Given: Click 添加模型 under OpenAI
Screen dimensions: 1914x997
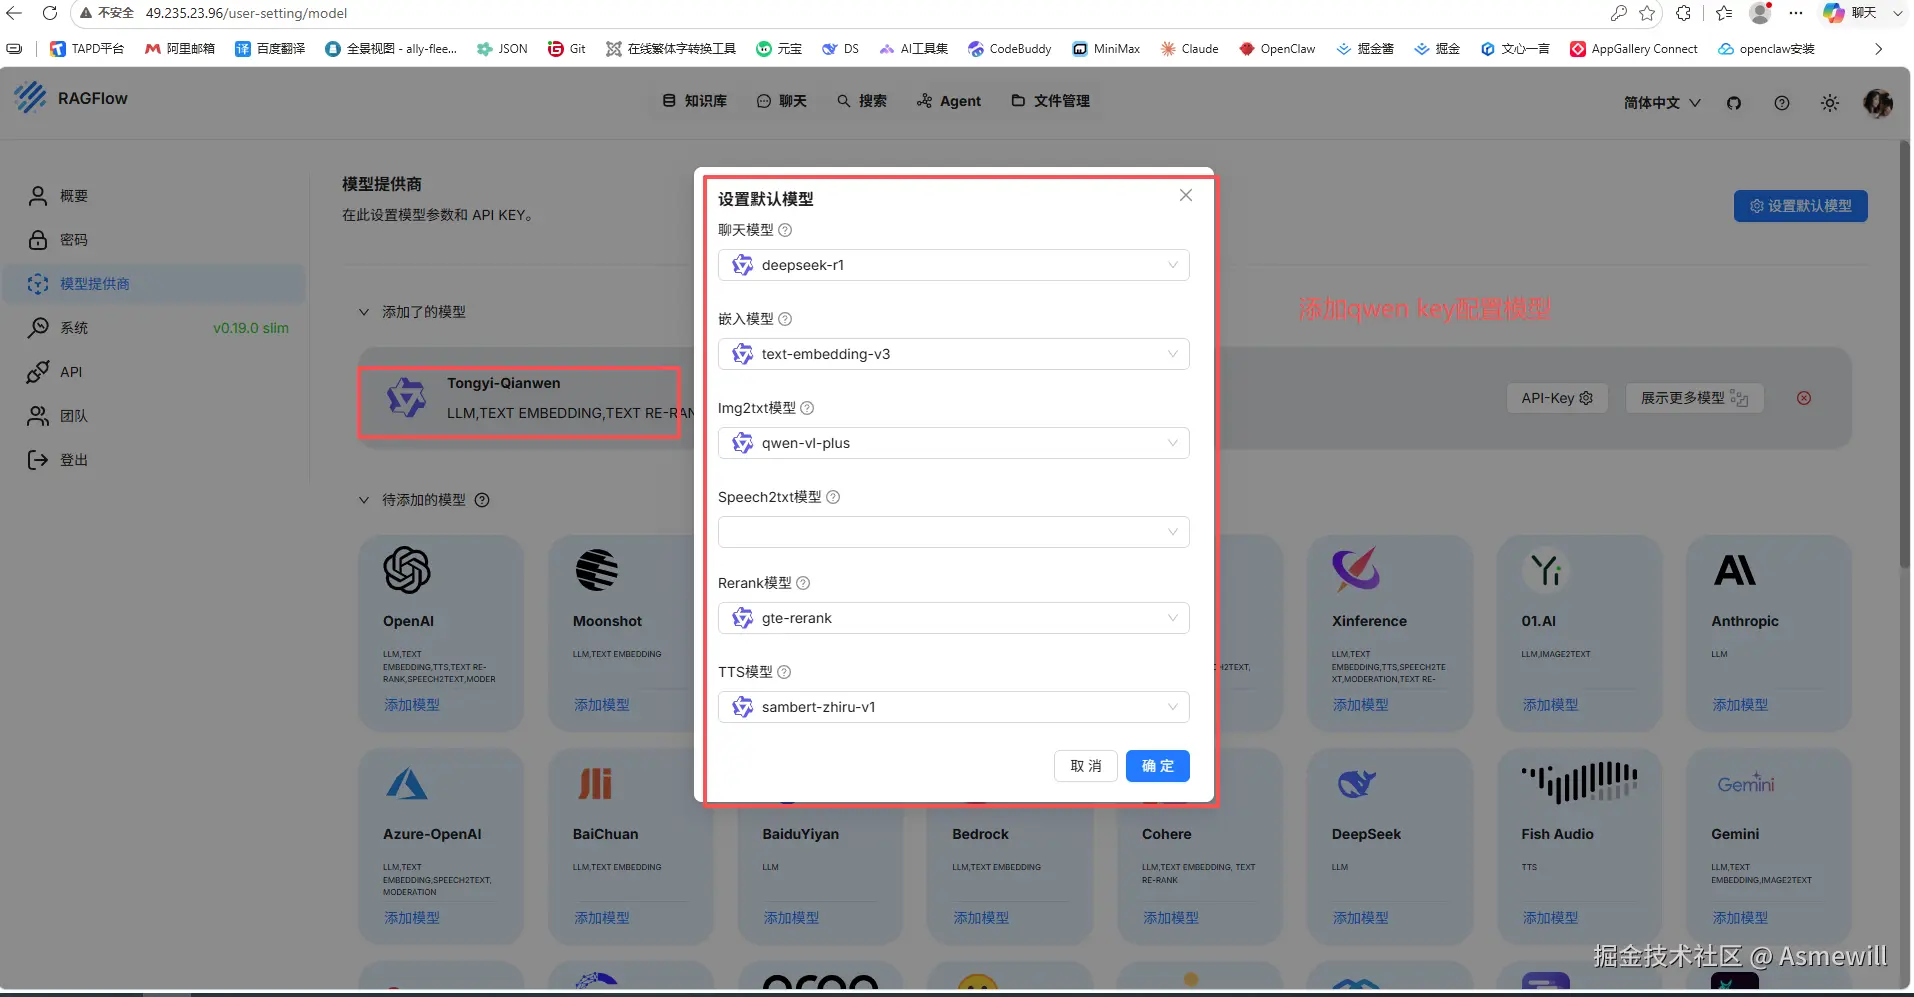Looking at the screenshot, I should pyautogui.click(x=411, y=705).
